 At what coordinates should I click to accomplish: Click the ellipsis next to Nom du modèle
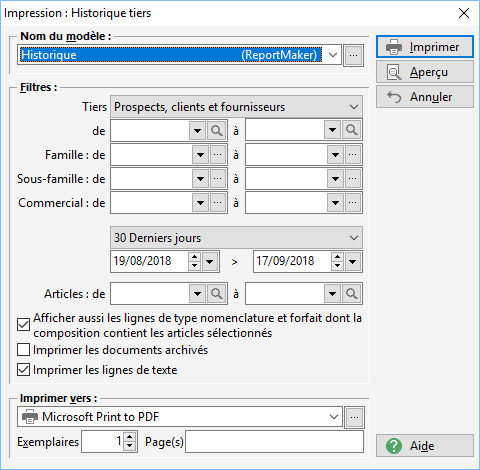click(354, 55)
